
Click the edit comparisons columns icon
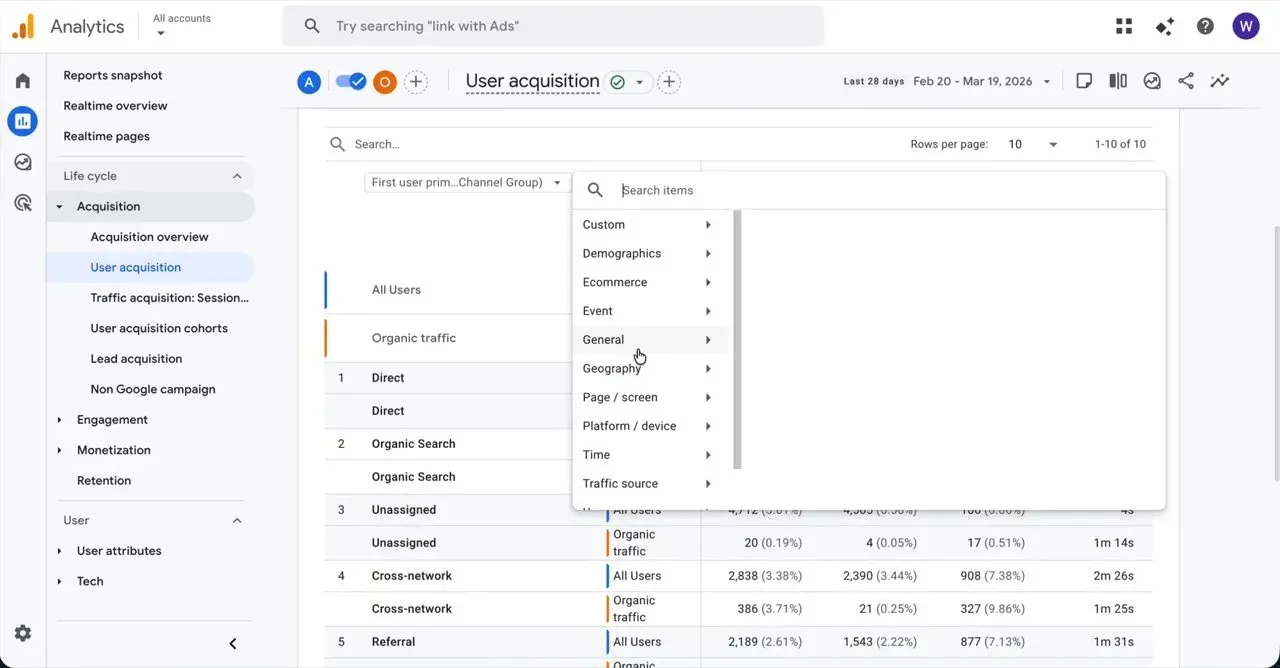click(x=1118, y=81)
